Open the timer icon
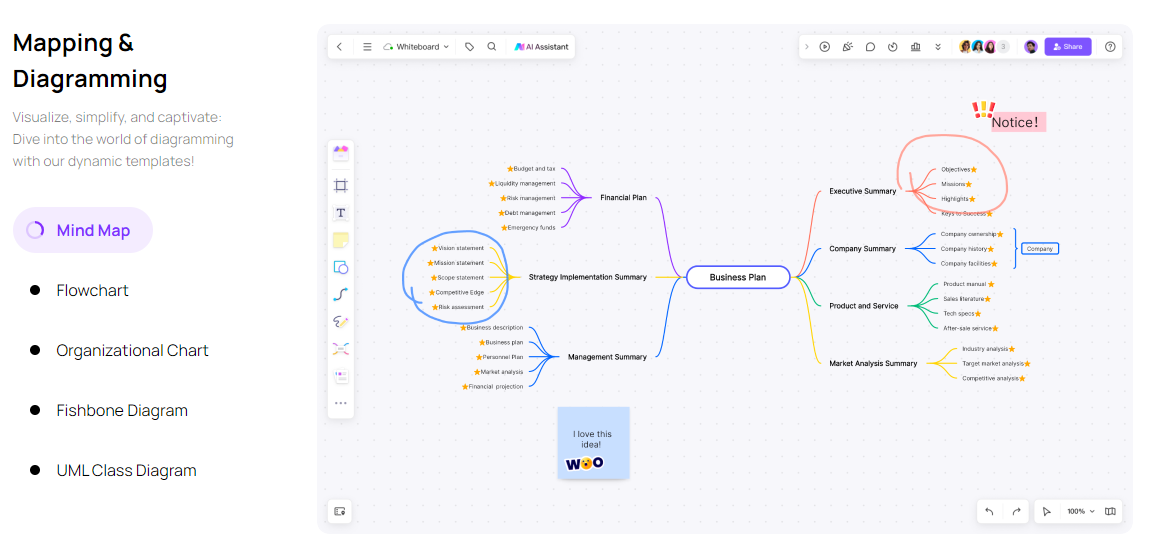 pyautogui.click(x=893, y=47)
